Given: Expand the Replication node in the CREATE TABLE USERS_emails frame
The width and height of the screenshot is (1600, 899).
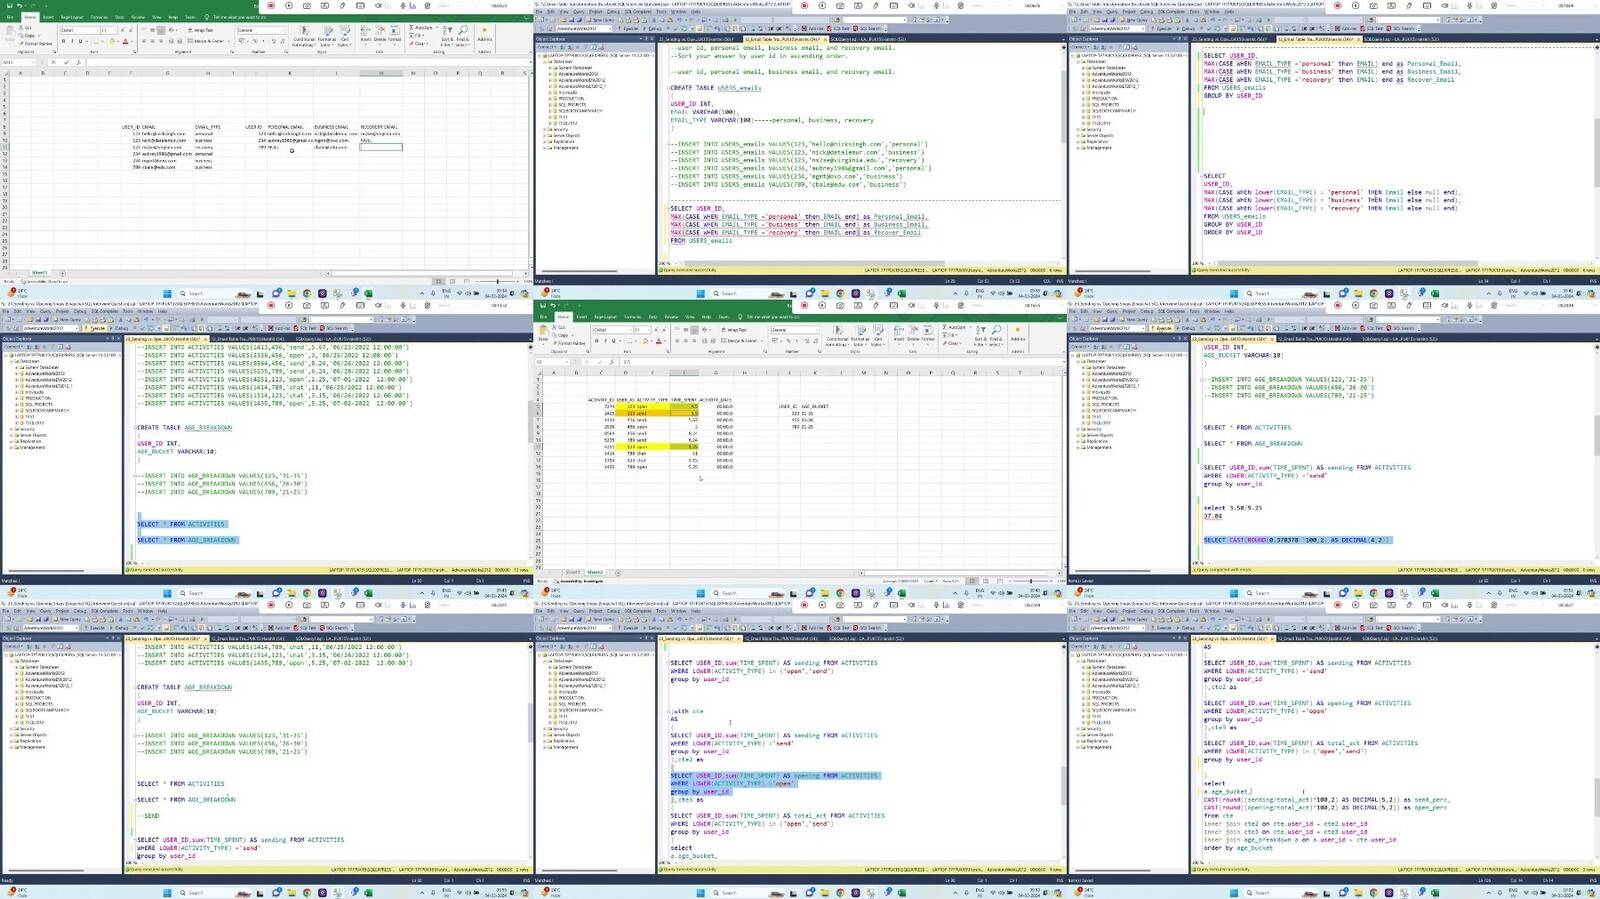Looking at the screenshot, I should 544,142.
